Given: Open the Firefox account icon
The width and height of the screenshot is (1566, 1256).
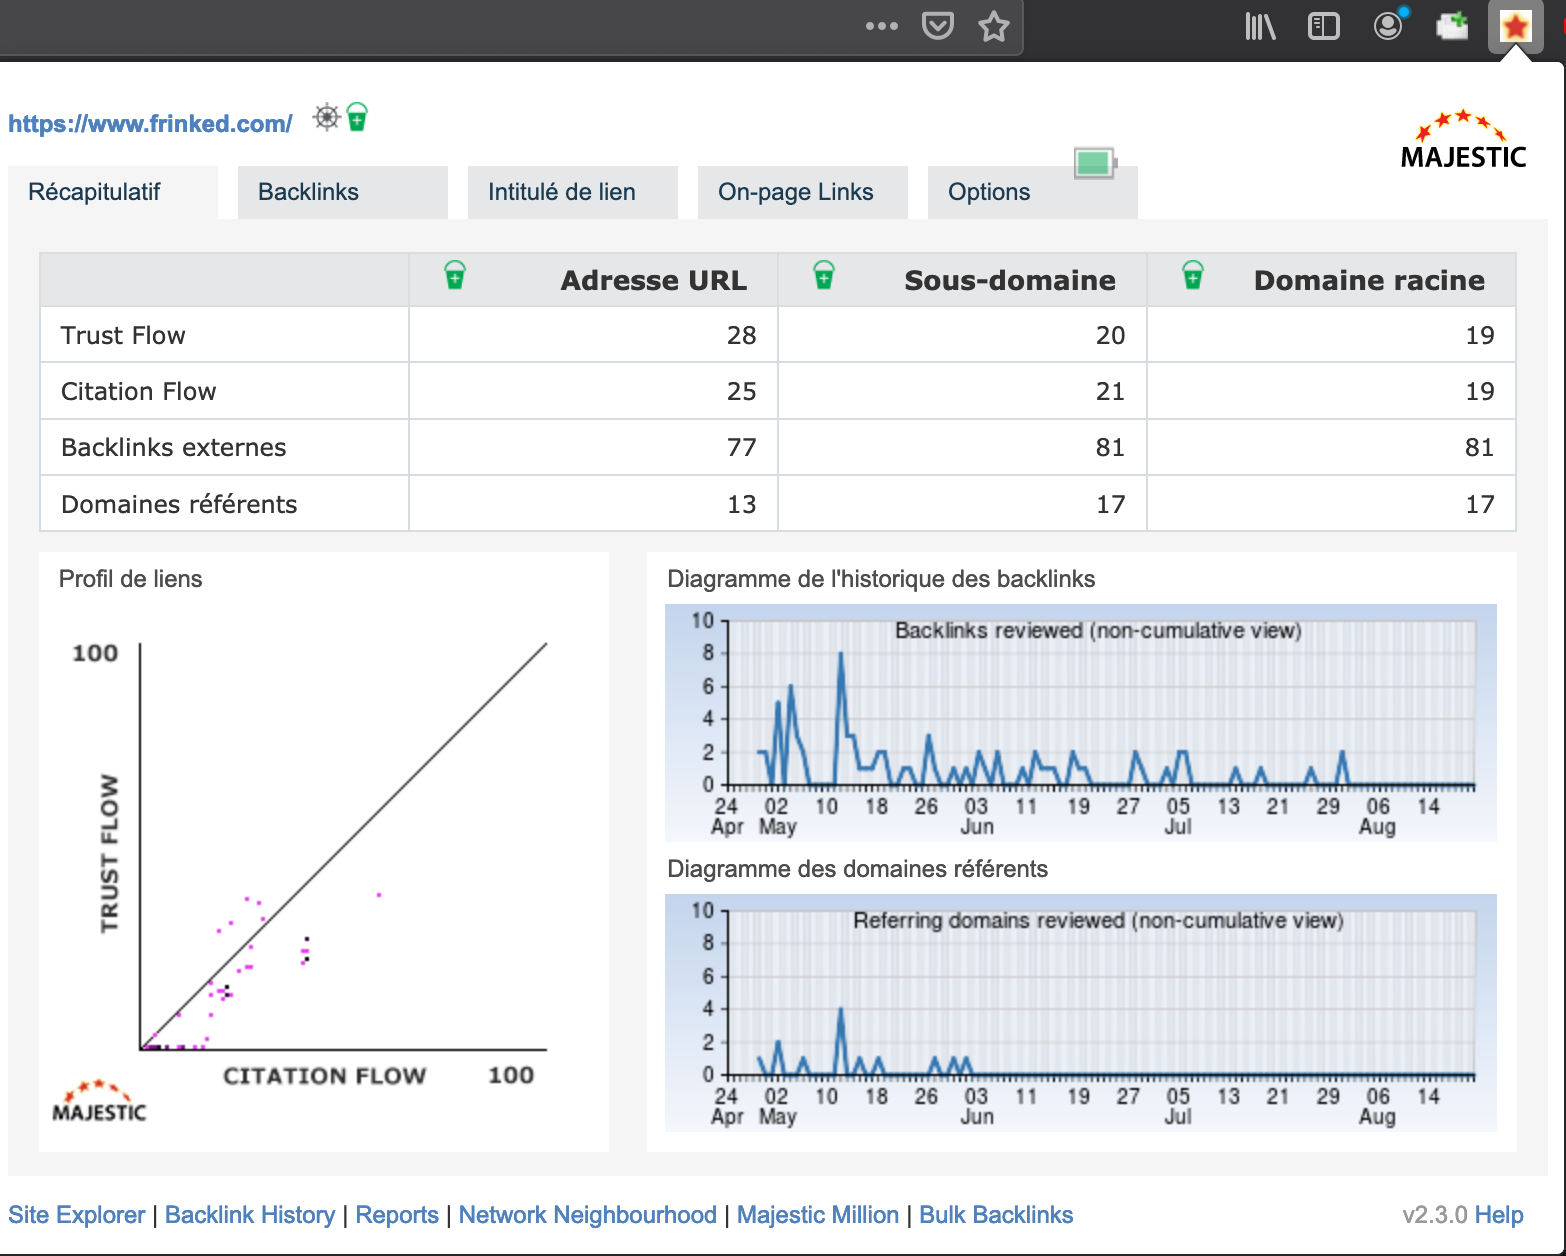Looking at the screenshot, I should click(x=1388, y=25).
